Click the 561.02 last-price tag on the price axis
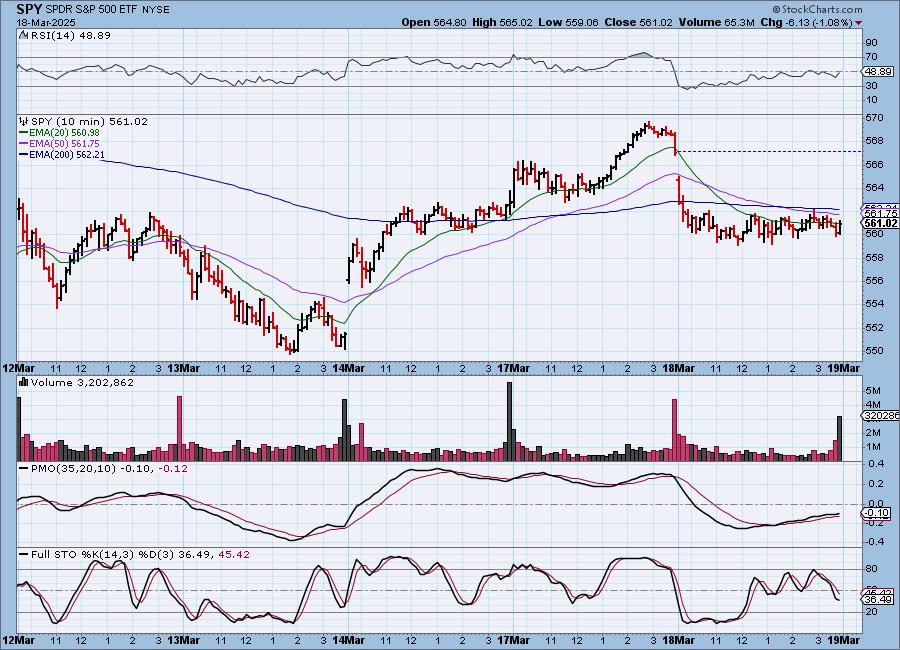Image resolution: width=900 pixels, height=650 pixels. [881, 223]
